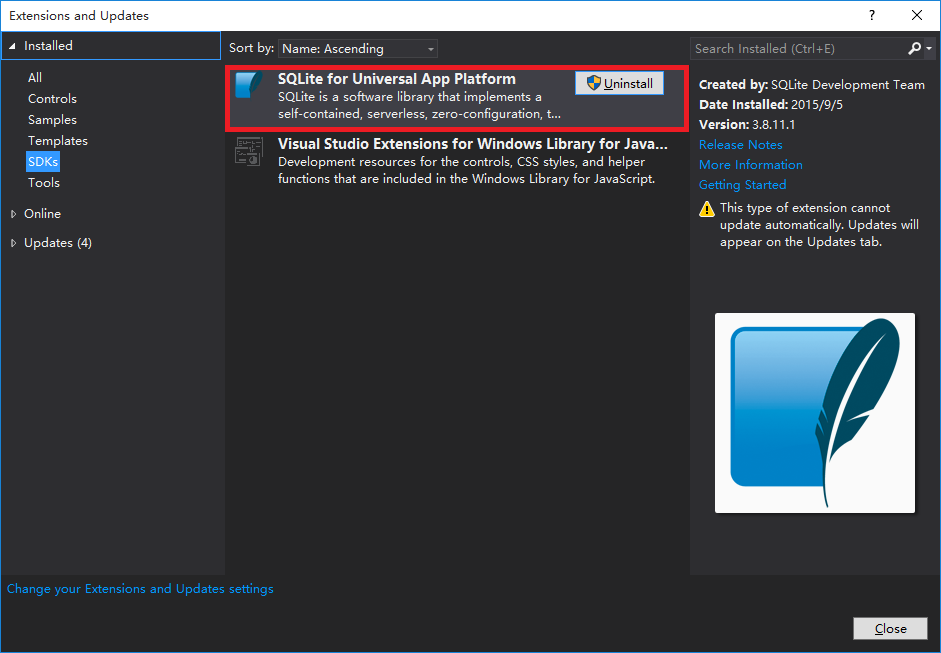Viewport: 941px width, 653px height.
Task: Click the search magnifier icon
Action: (x=914, y=49)
